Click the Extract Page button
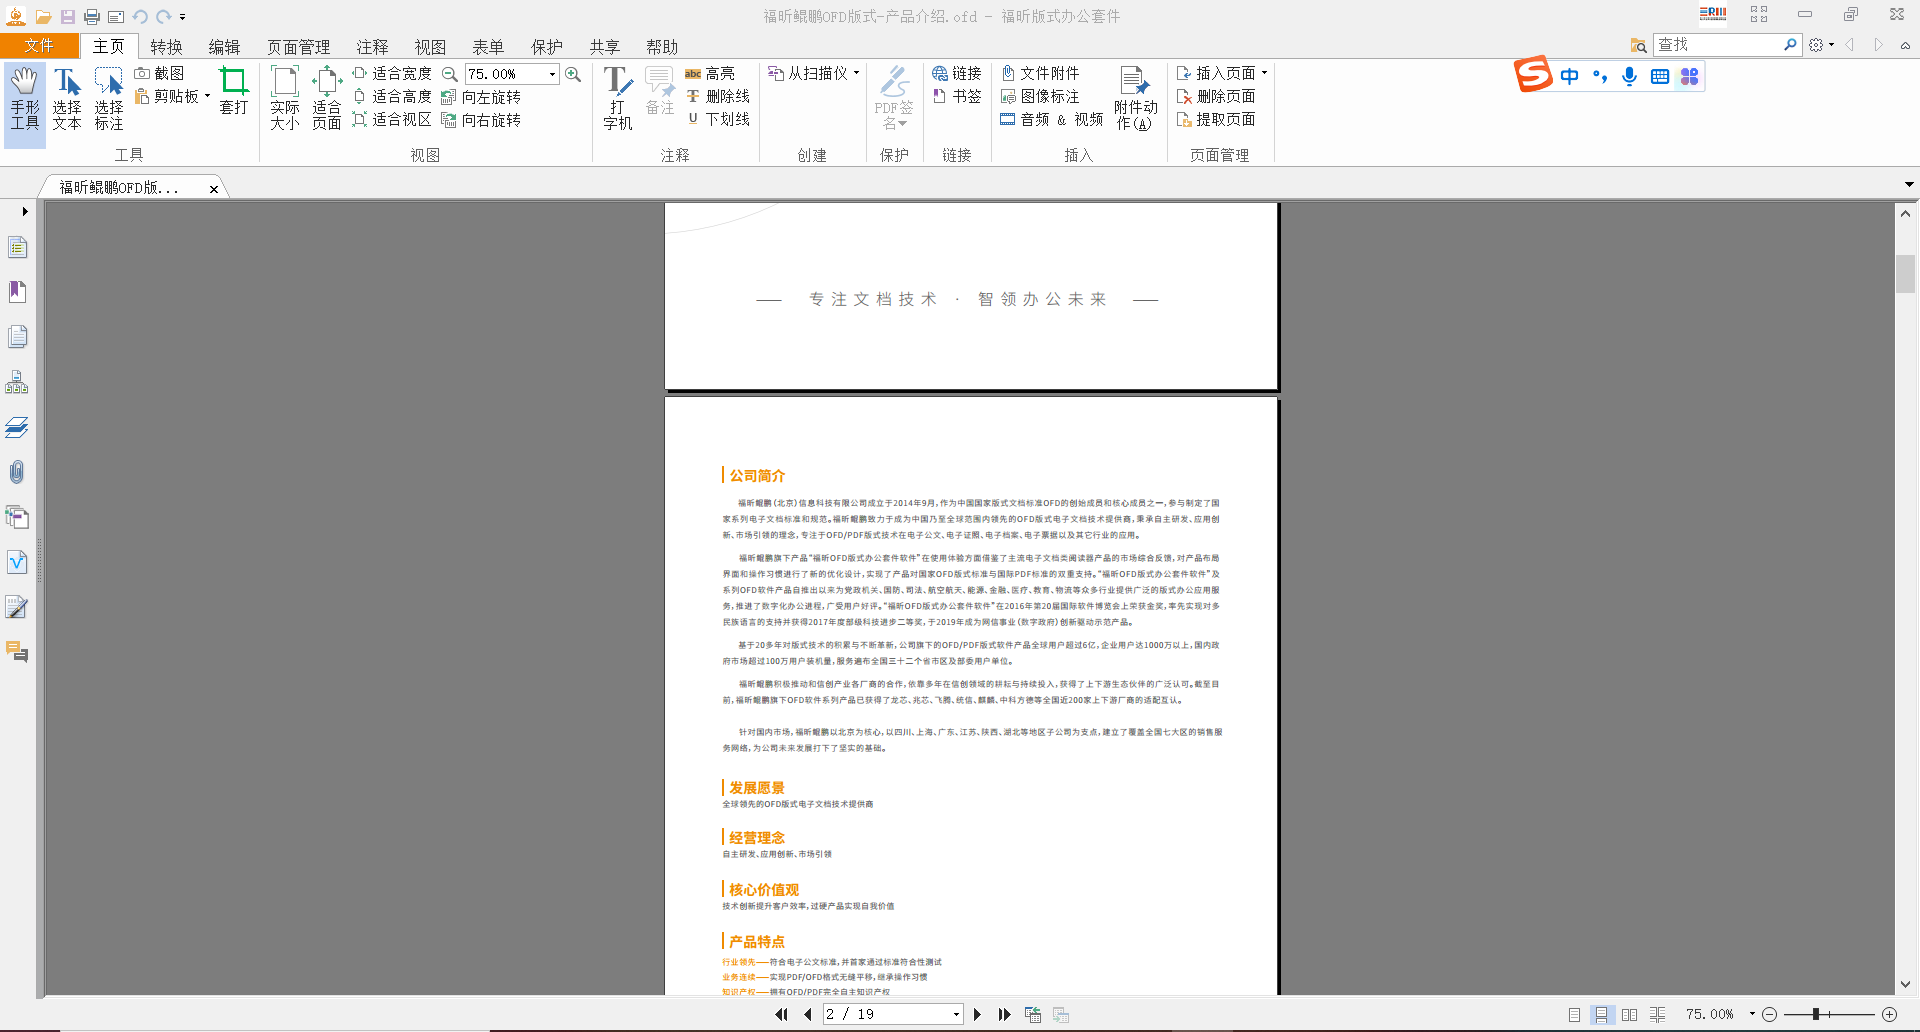 pyautogui.click(x=1216, y=119)
